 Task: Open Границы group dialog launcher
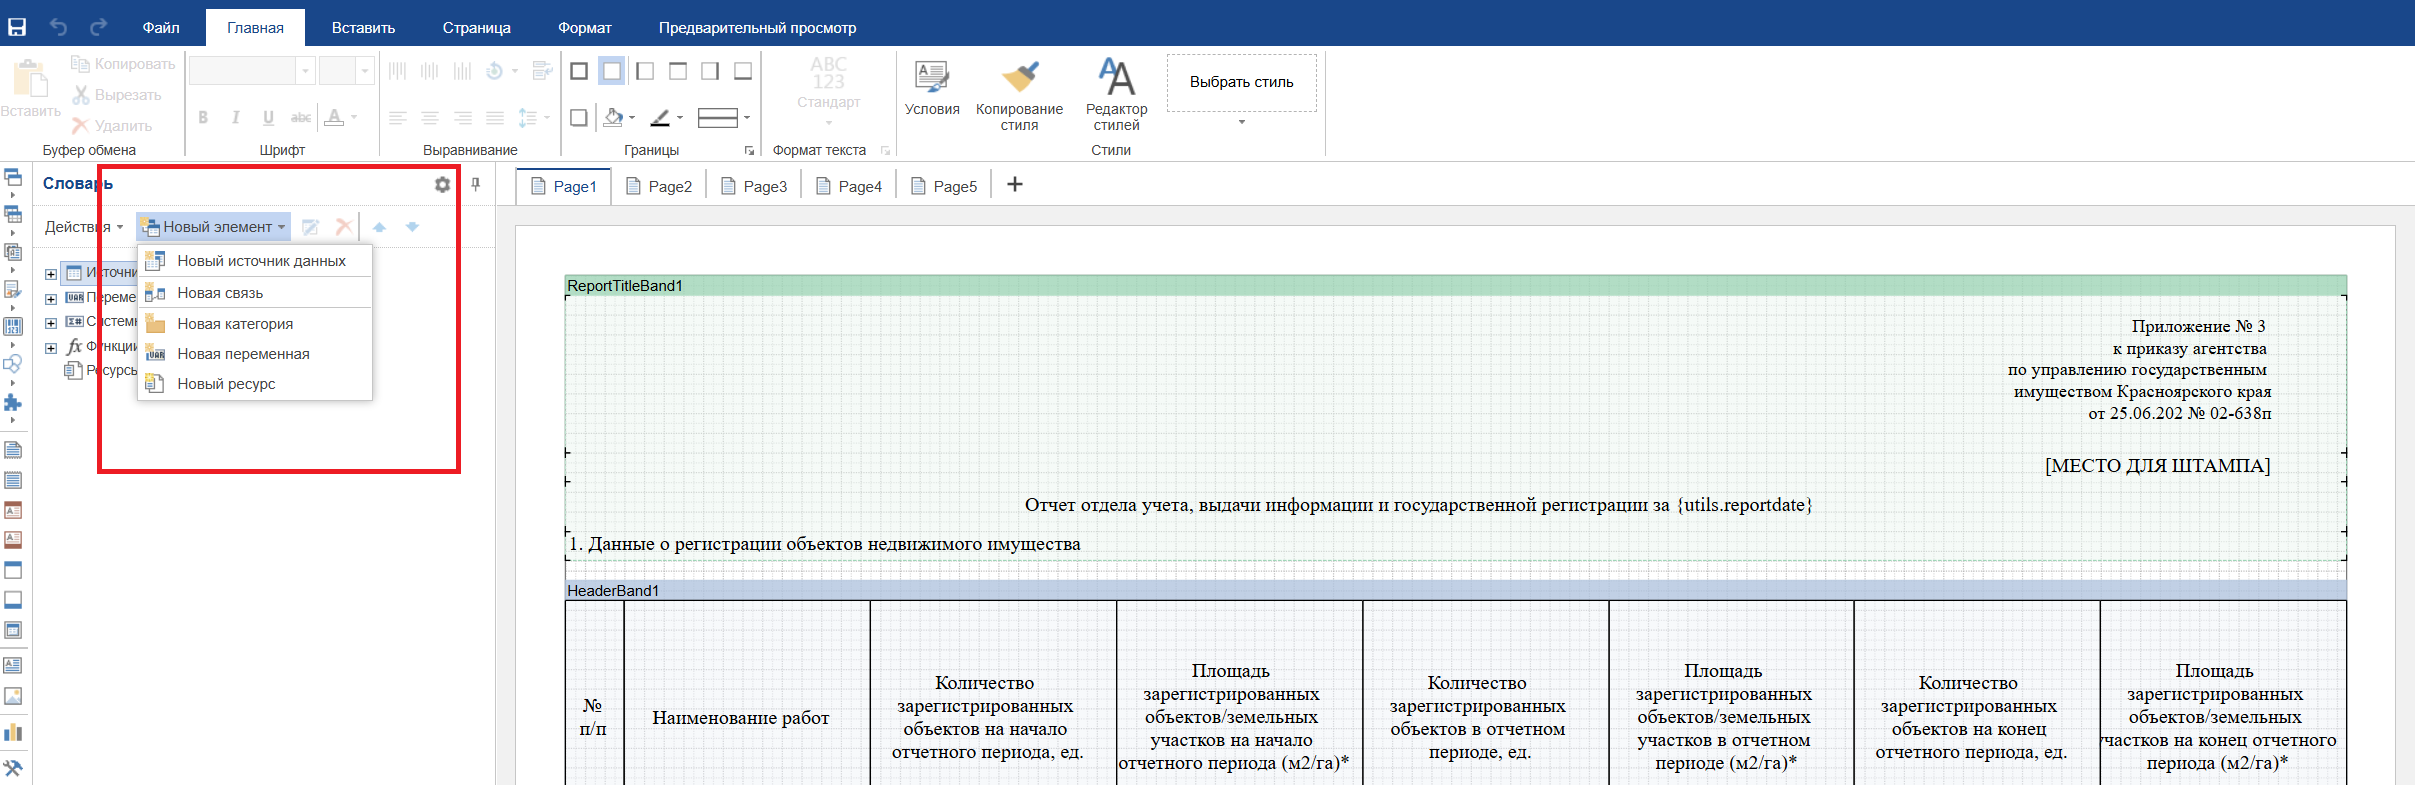(749, 151)
